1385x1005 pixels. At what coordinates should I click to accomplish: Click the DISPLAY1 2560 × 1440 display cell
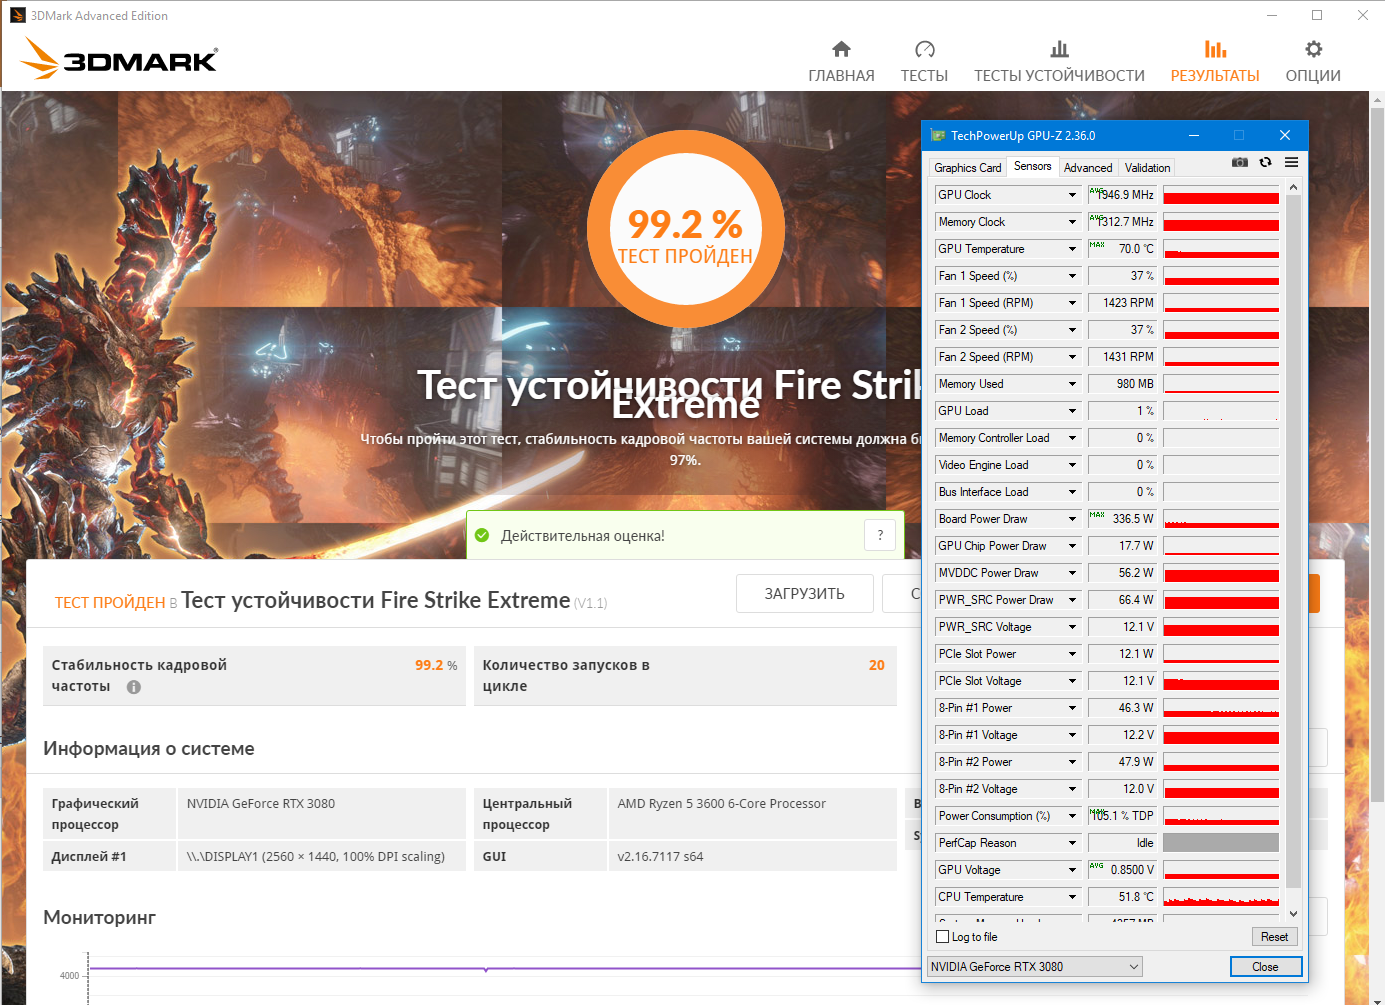322,857
